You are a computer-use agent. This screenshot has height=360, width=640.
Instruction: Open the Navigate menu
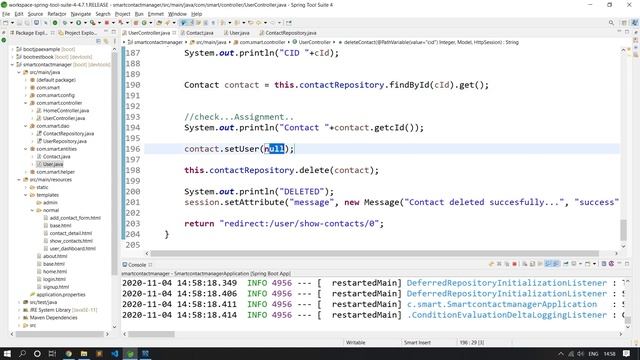(x=81, y=14)
